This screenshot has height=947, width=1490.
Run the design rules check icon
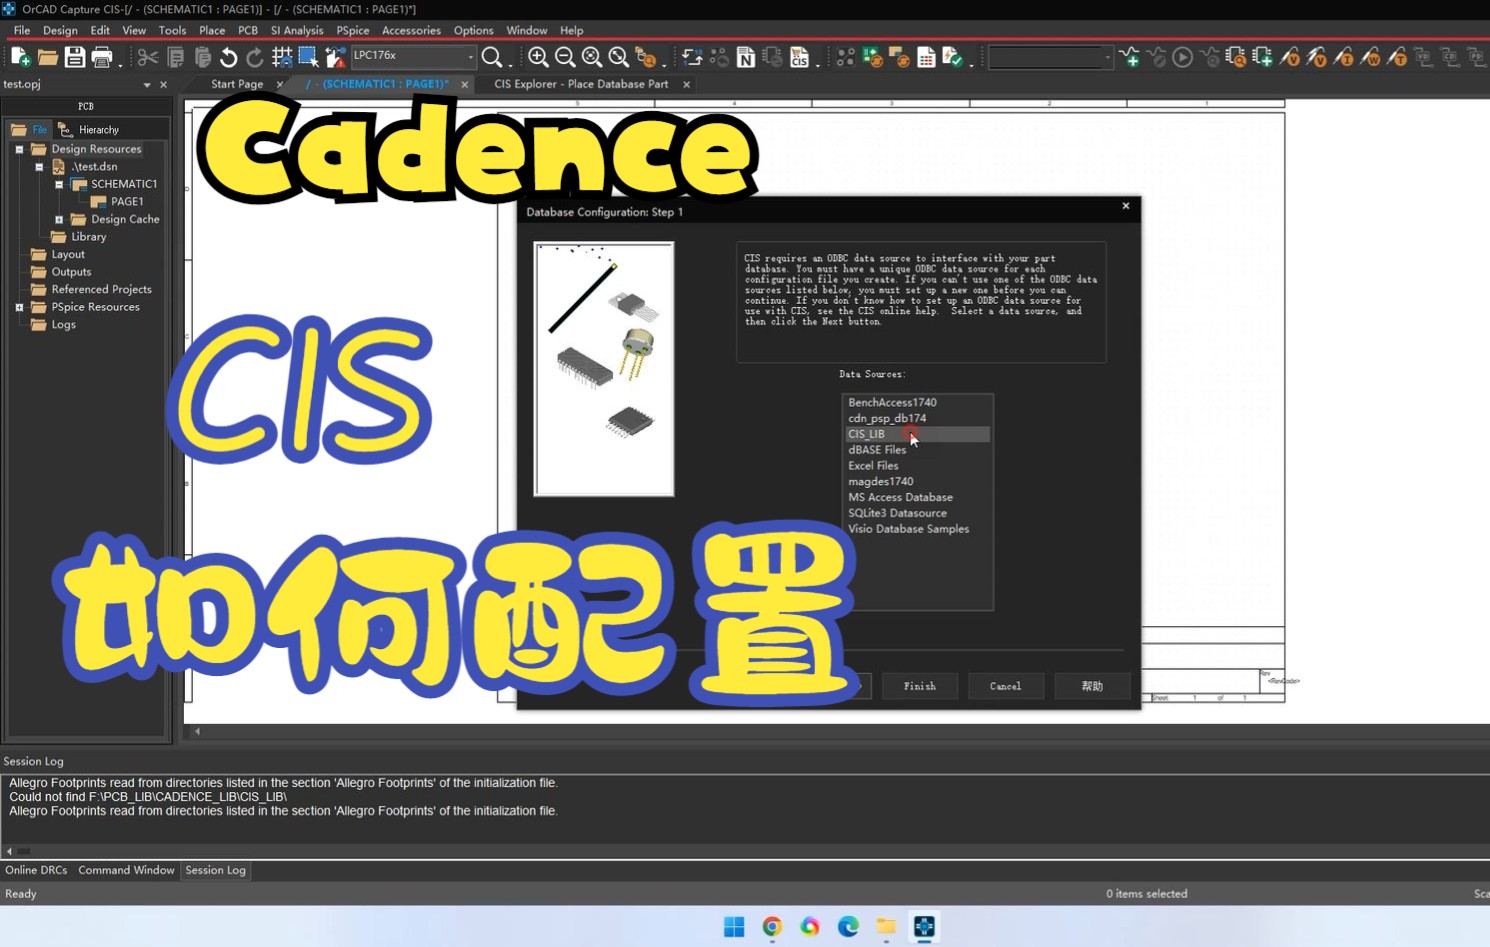pyautogui.click(x=953, y=58)
